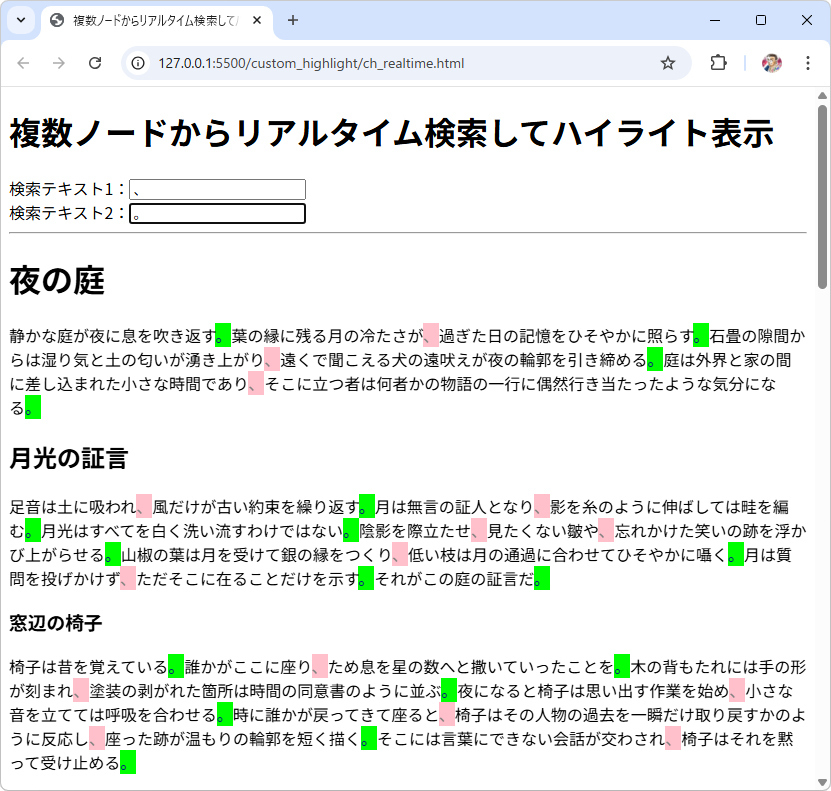This screenshot has width=831, height=791.
Task: Click the browser forward arrow button
Action: click(59, 63)
